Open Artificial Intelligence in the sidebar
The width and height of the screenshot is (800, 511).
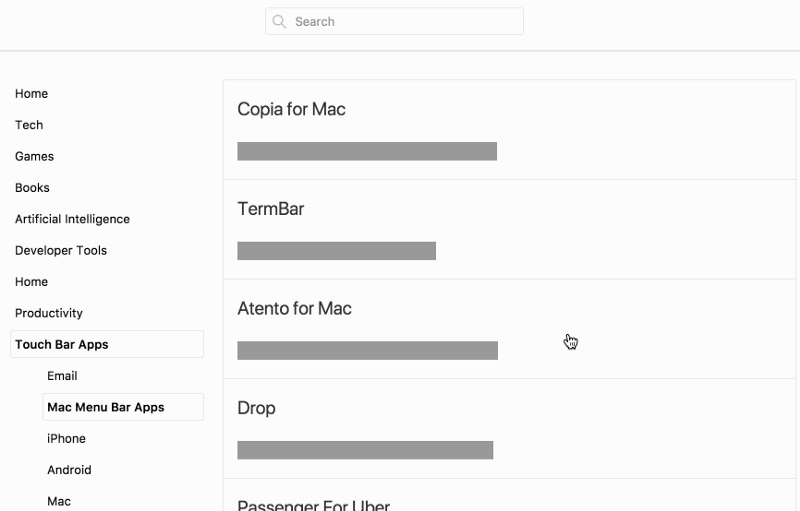72,219
